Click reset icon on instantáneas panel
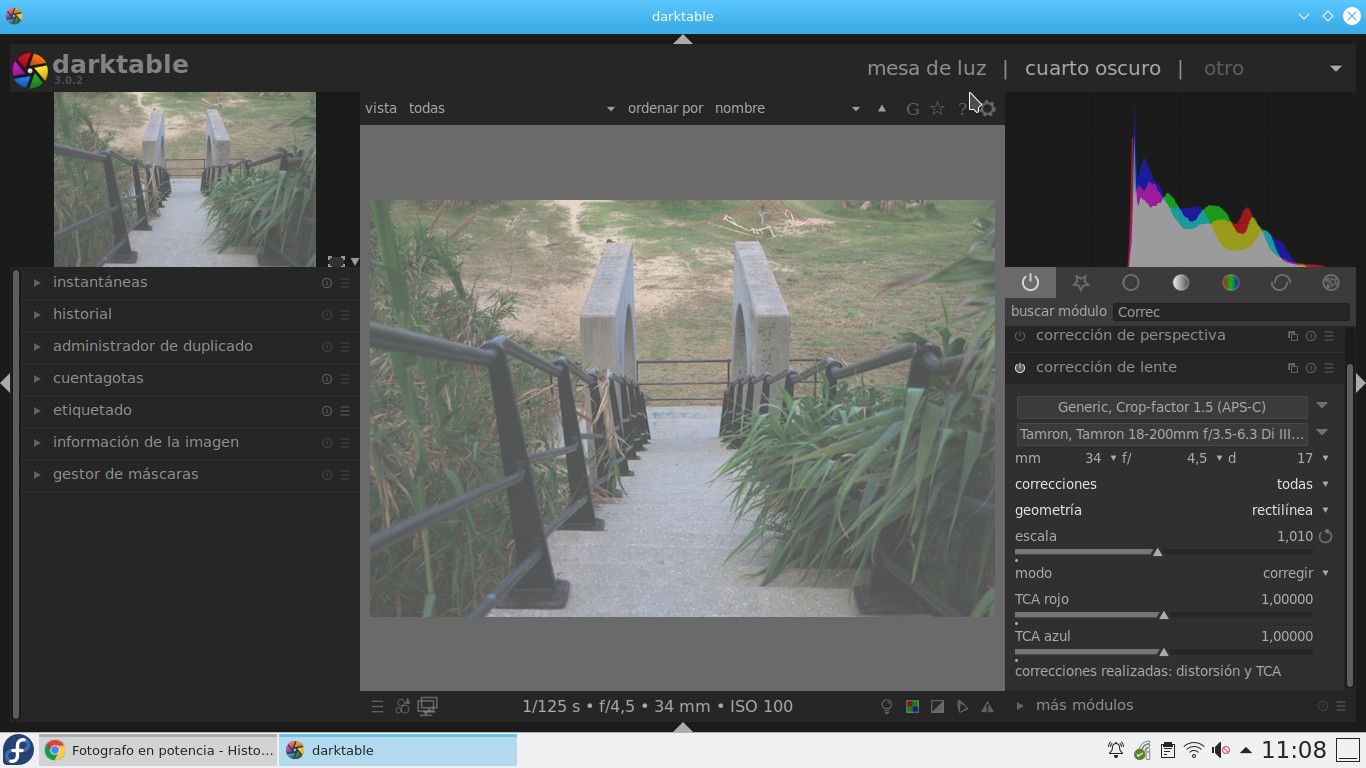Image resolution: width=1366 pixels, height=768 pixels. coord(326,283)
